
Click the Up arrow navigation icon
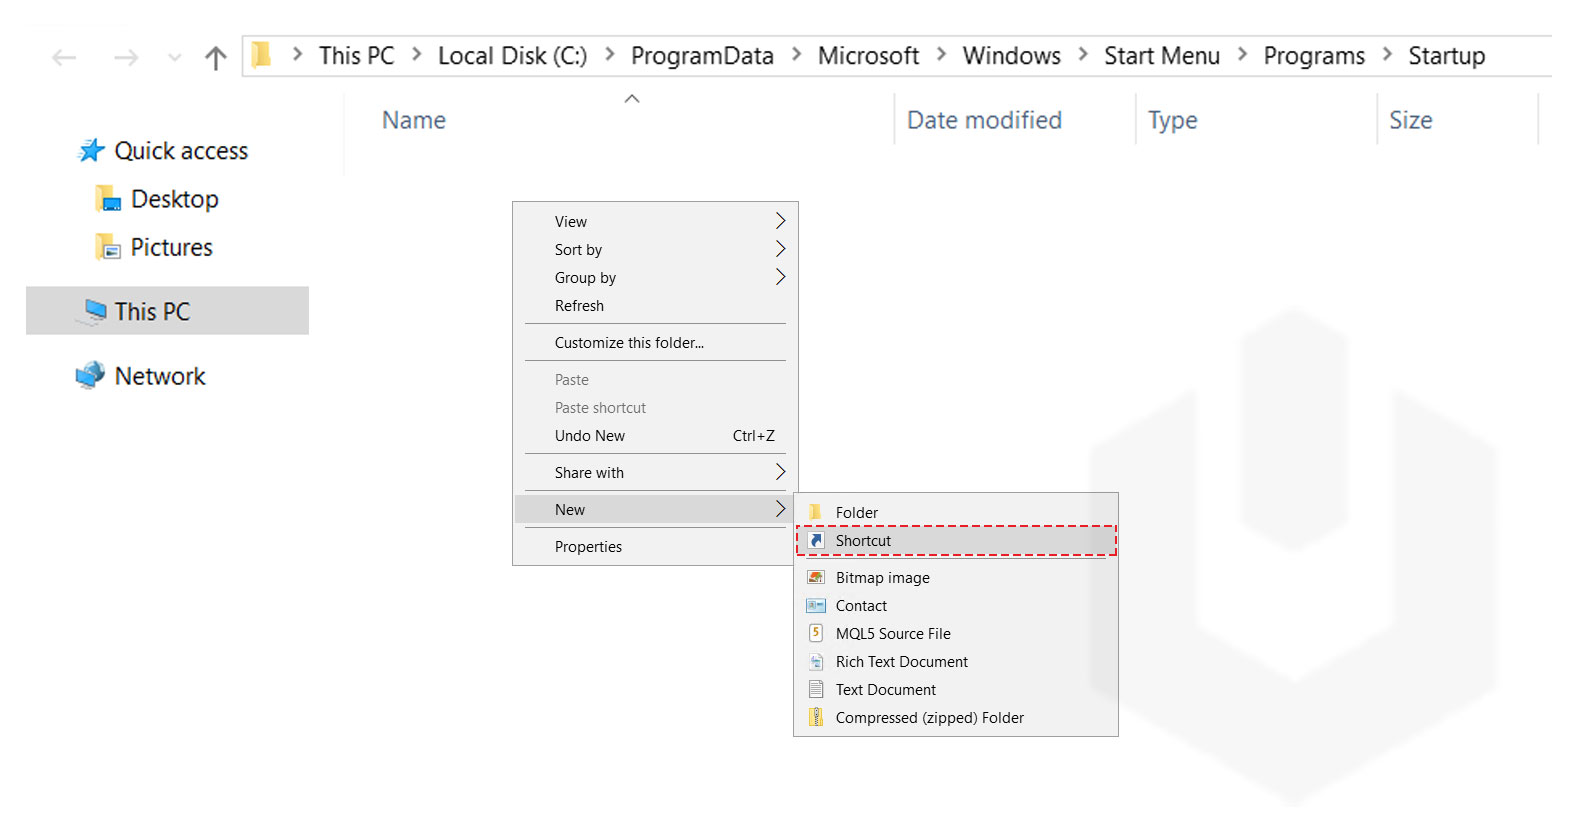[215, 58]
